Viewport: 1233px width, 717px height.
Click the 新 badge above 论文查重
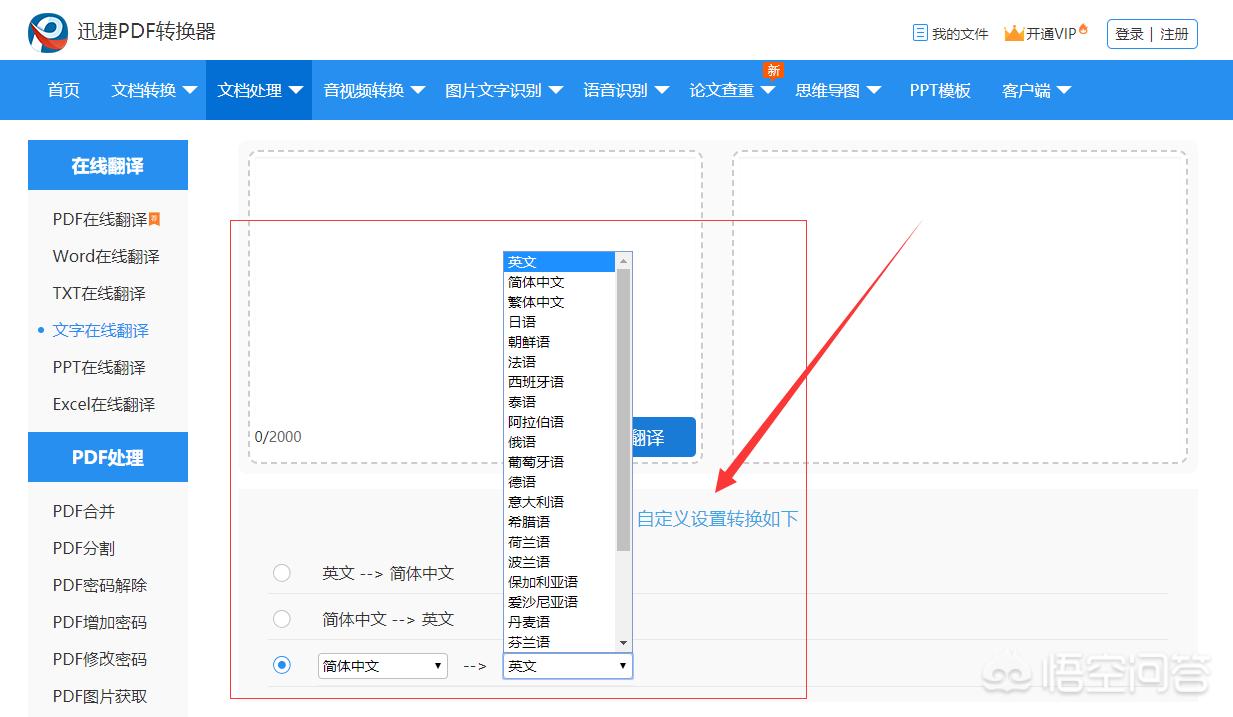(x=773, y=70)
